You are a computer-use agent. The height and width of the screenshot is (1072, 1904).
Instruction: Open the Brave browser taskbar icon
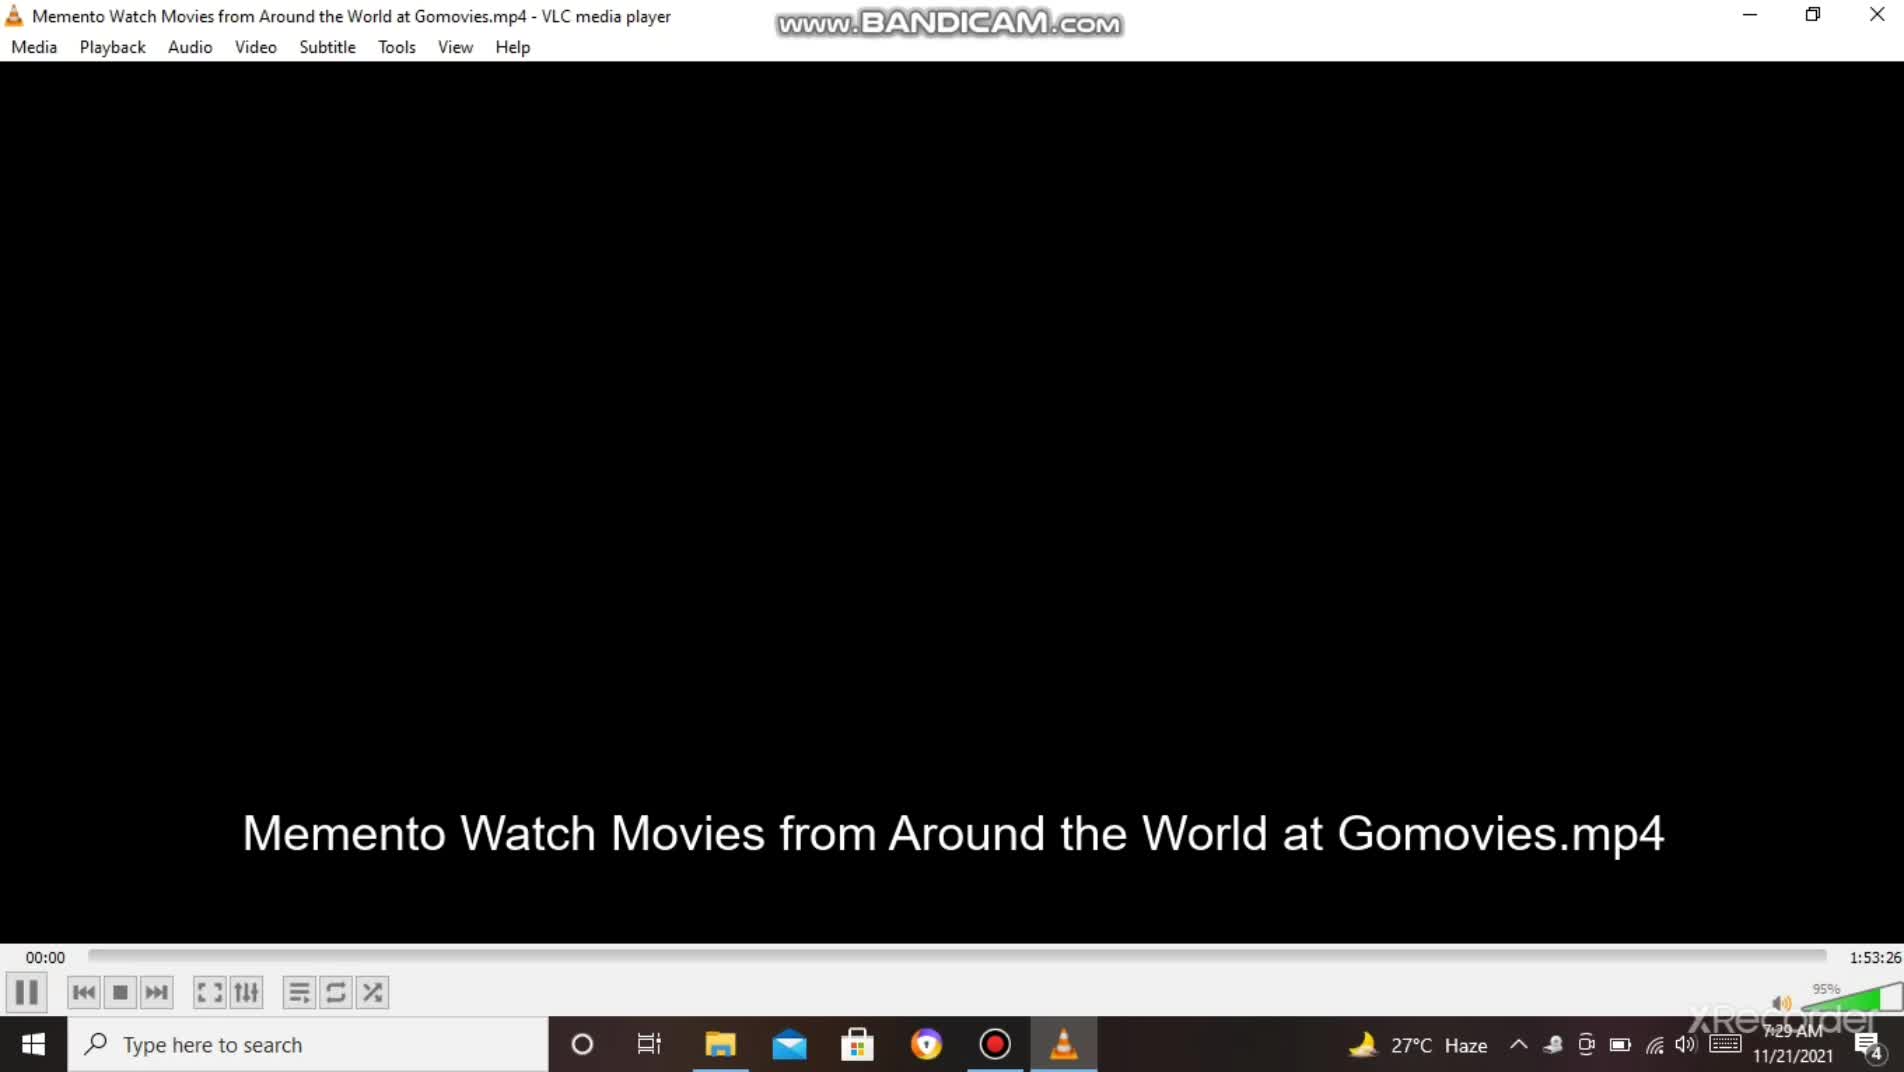[926, 1044]
